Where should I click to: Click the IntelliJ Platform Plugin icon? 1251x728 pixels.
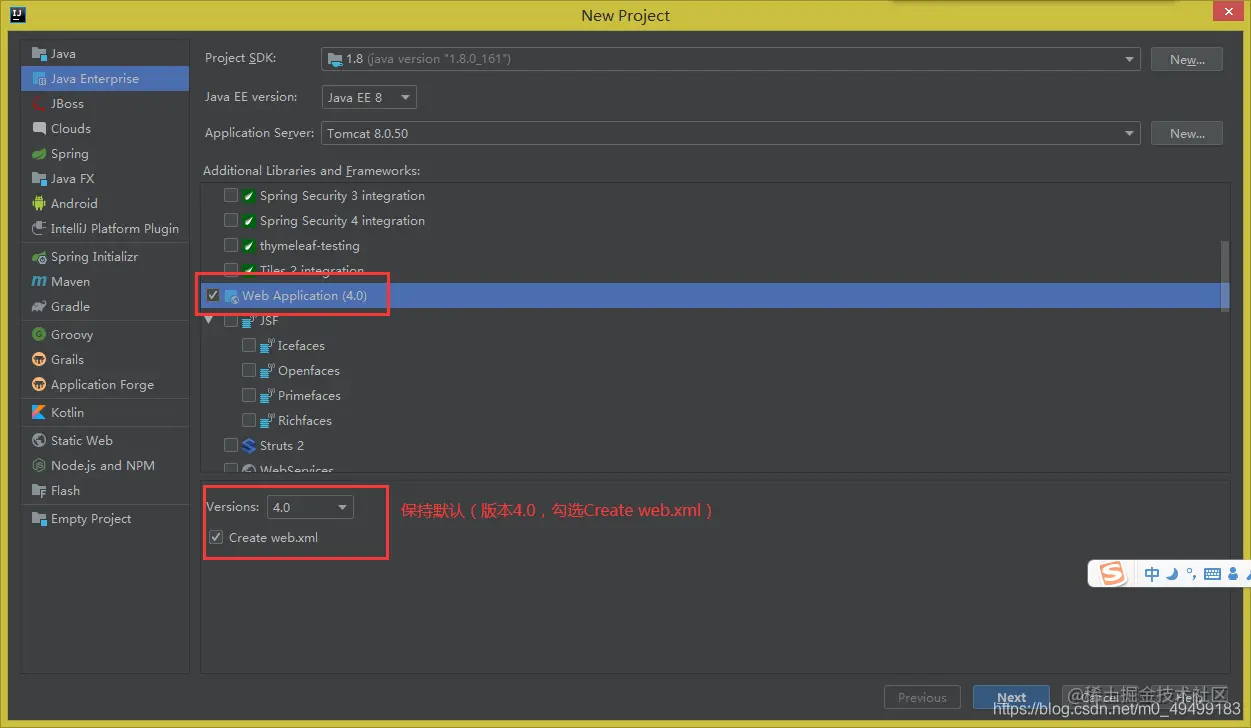point(39,229)
